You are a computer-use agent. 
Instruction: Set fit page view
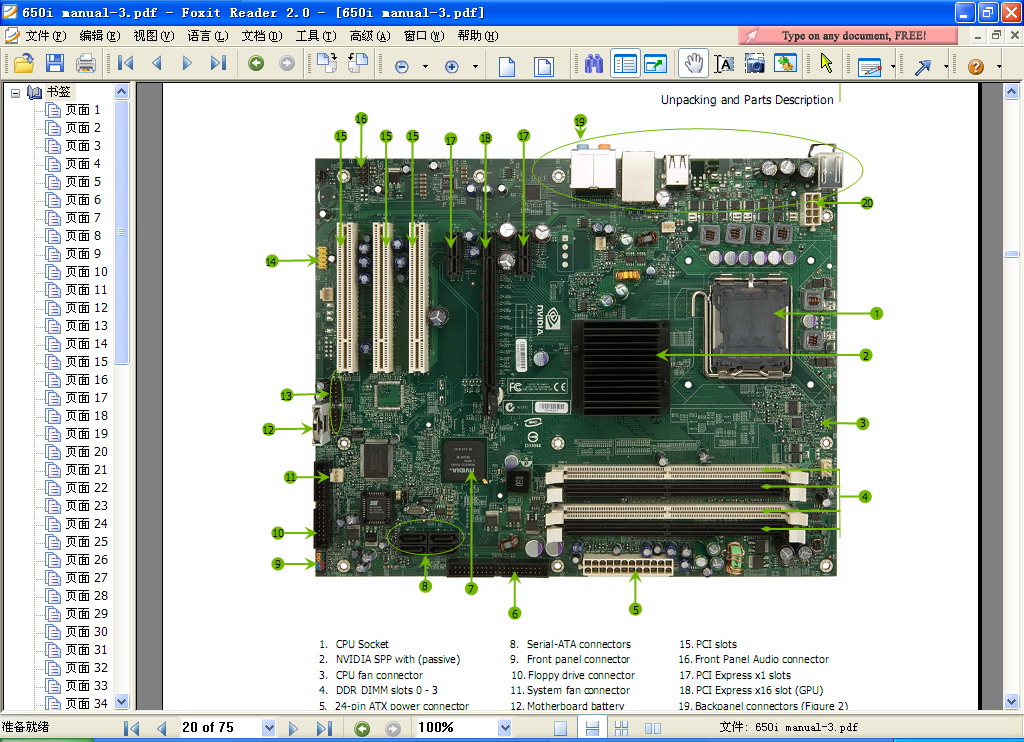pyautogui.click(x=543, y=66)
